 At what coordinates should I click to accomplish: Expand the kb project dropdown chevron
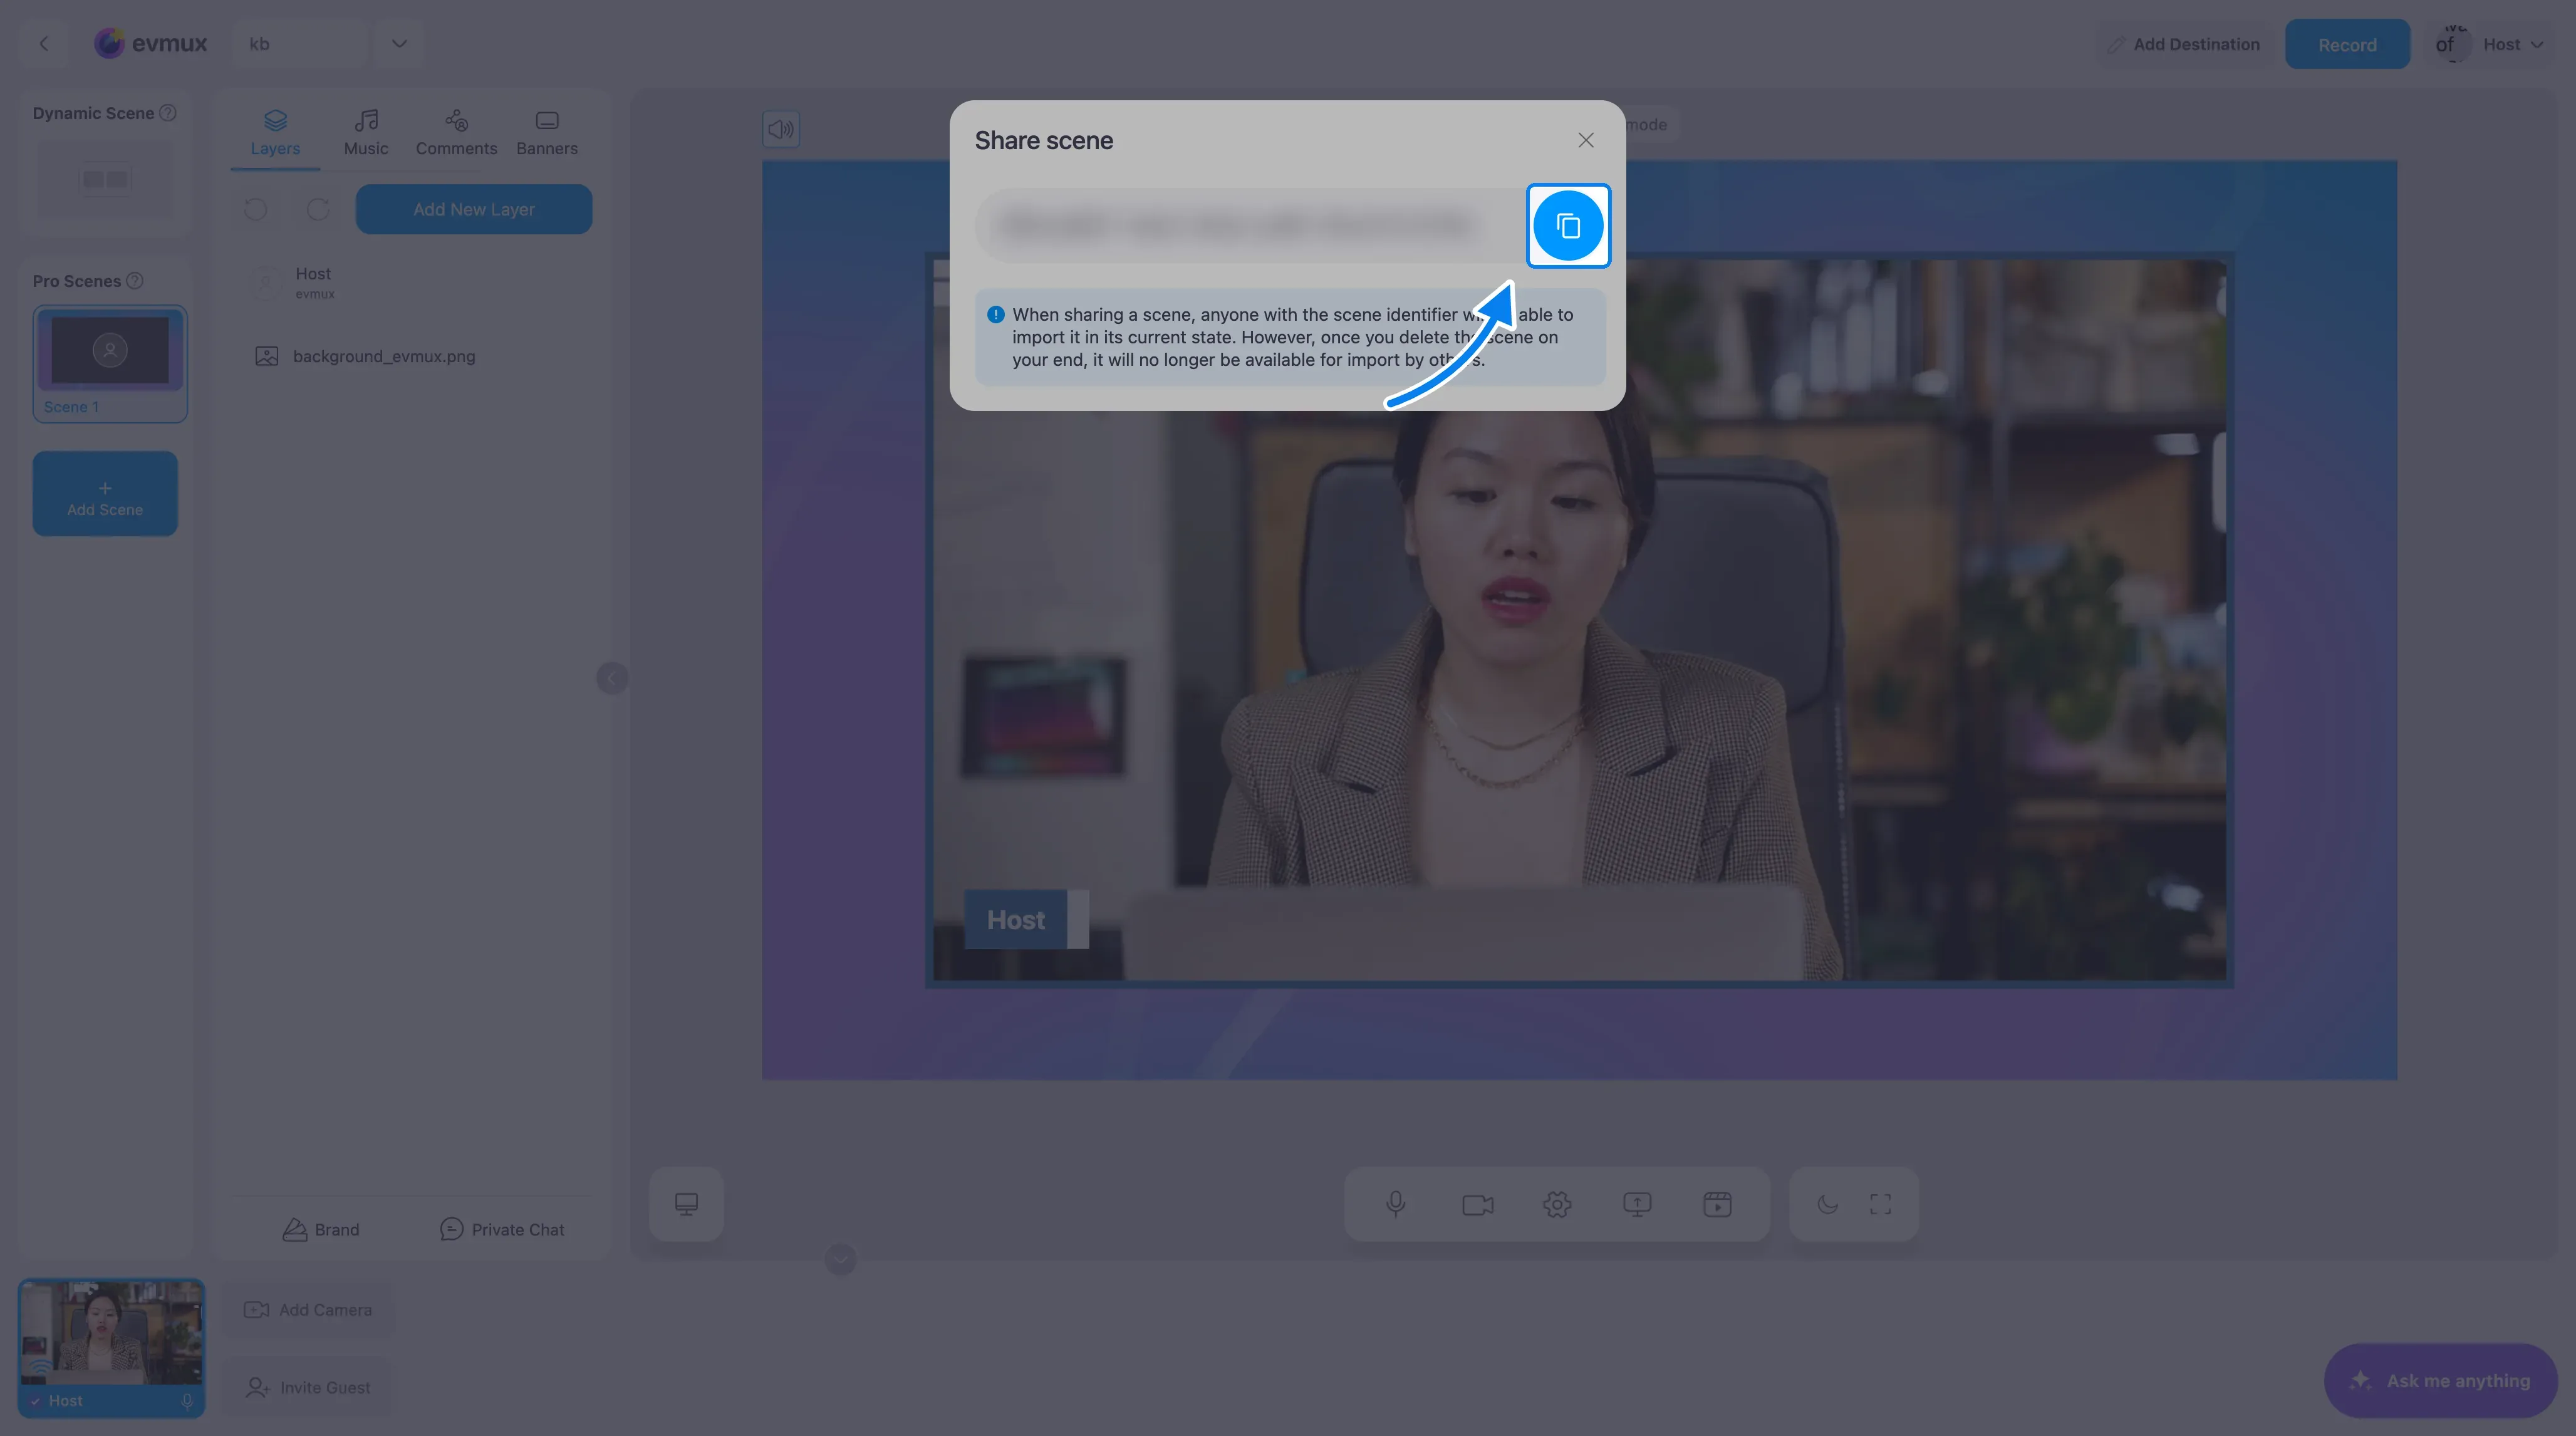pos(399,44)
